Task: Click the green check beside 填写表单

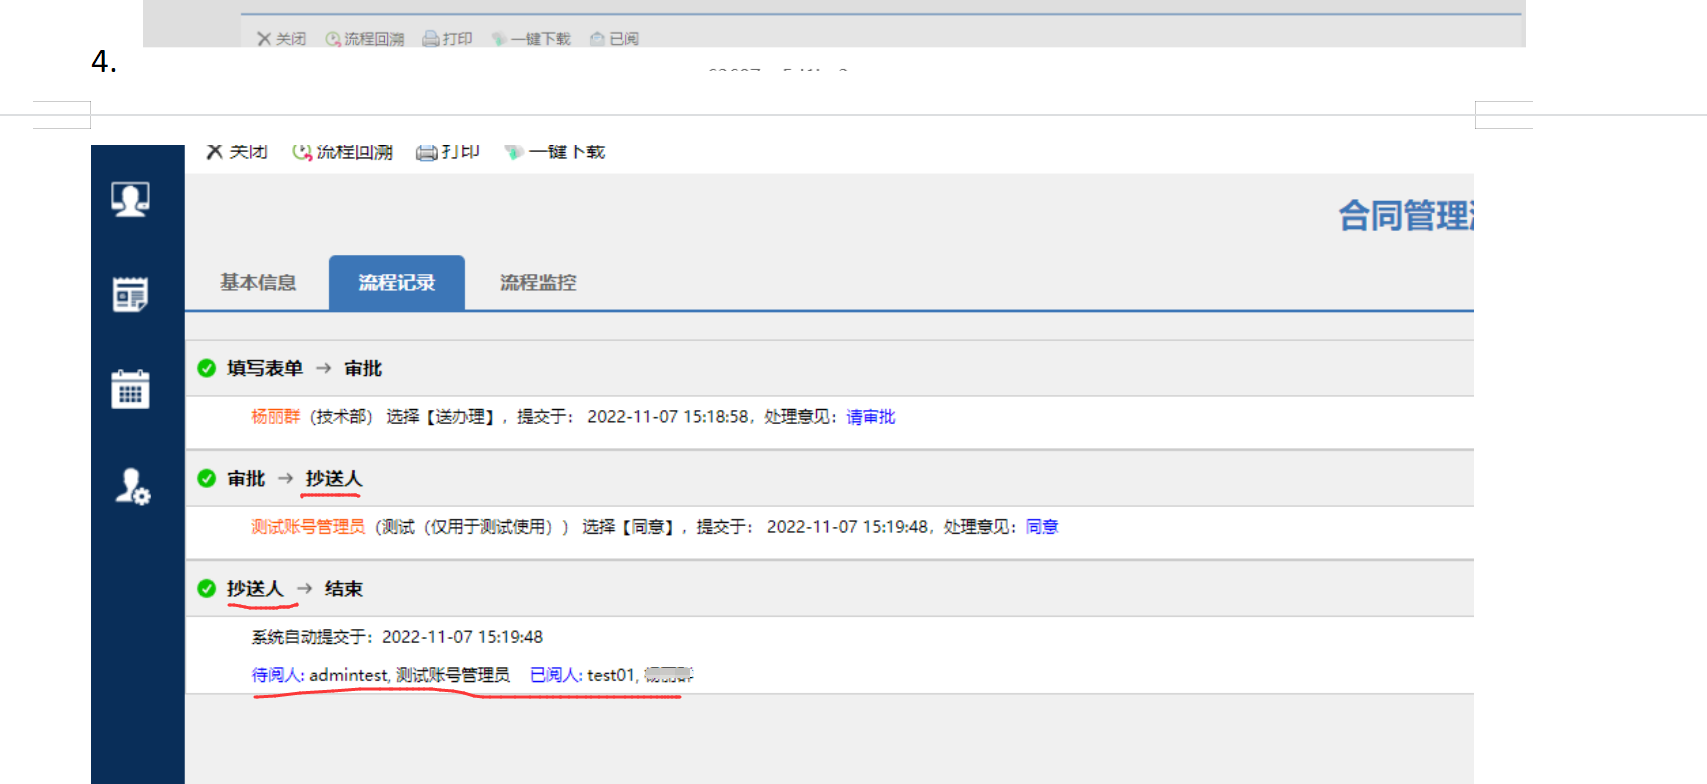Action: coord(207,368)
